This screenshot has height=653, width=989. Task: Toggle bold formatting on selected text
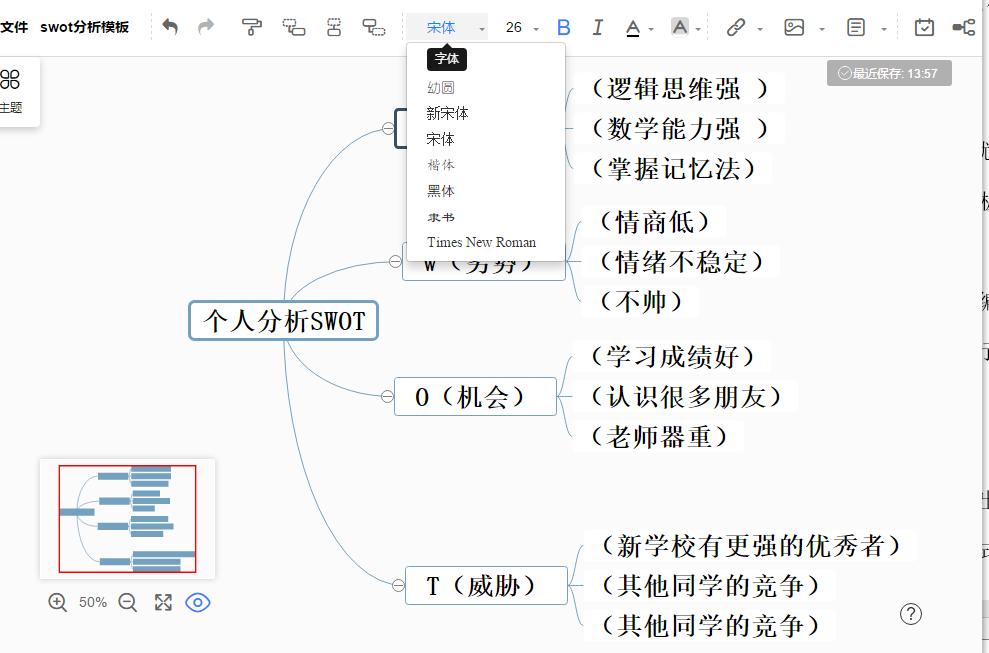pos(563,27)
